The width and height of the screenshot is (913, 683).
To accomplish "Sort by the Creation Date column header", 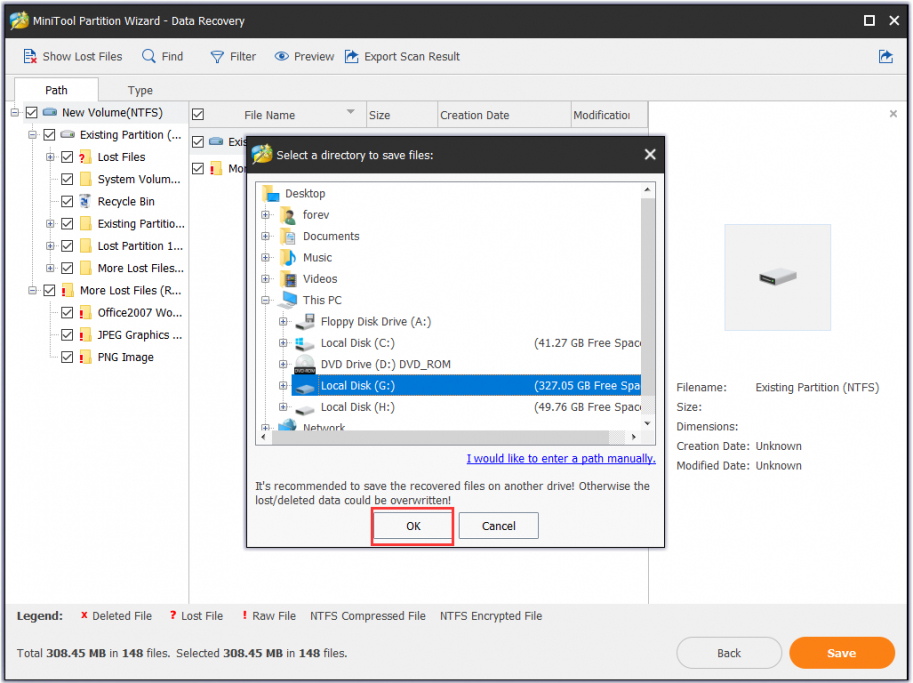I will [504, 115].
